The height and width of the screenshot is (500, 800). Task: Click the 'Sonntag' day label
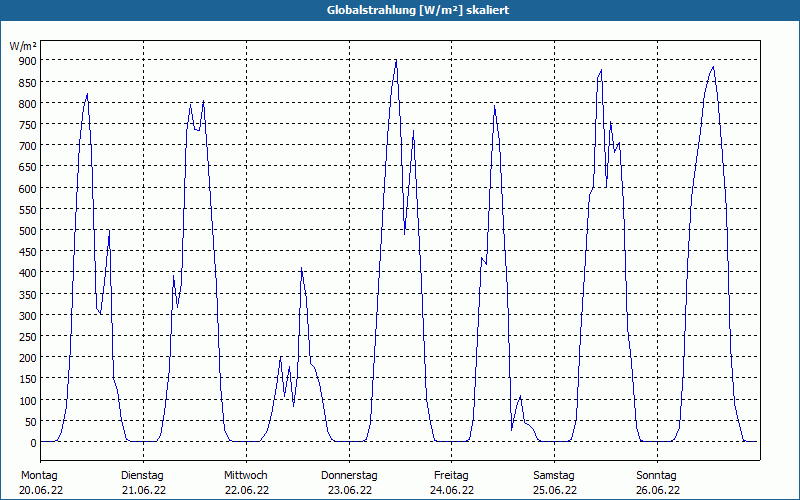point(656,476)
